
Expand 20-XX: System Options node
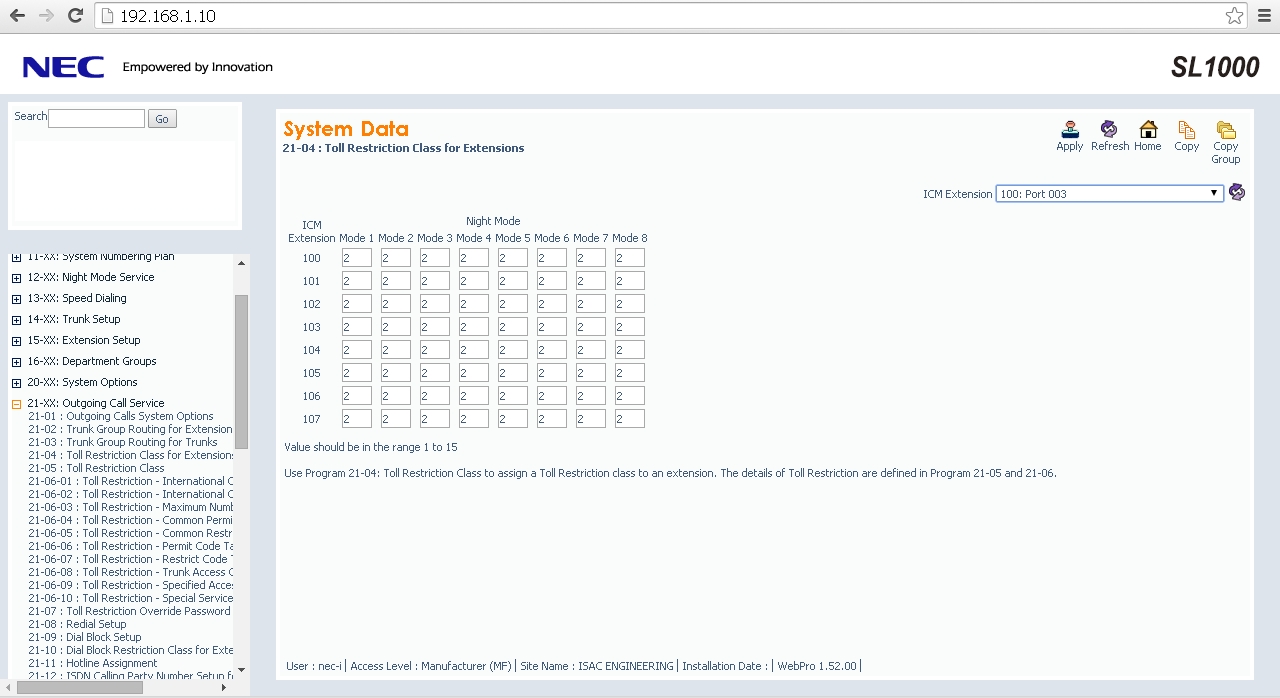coord(16,383)
